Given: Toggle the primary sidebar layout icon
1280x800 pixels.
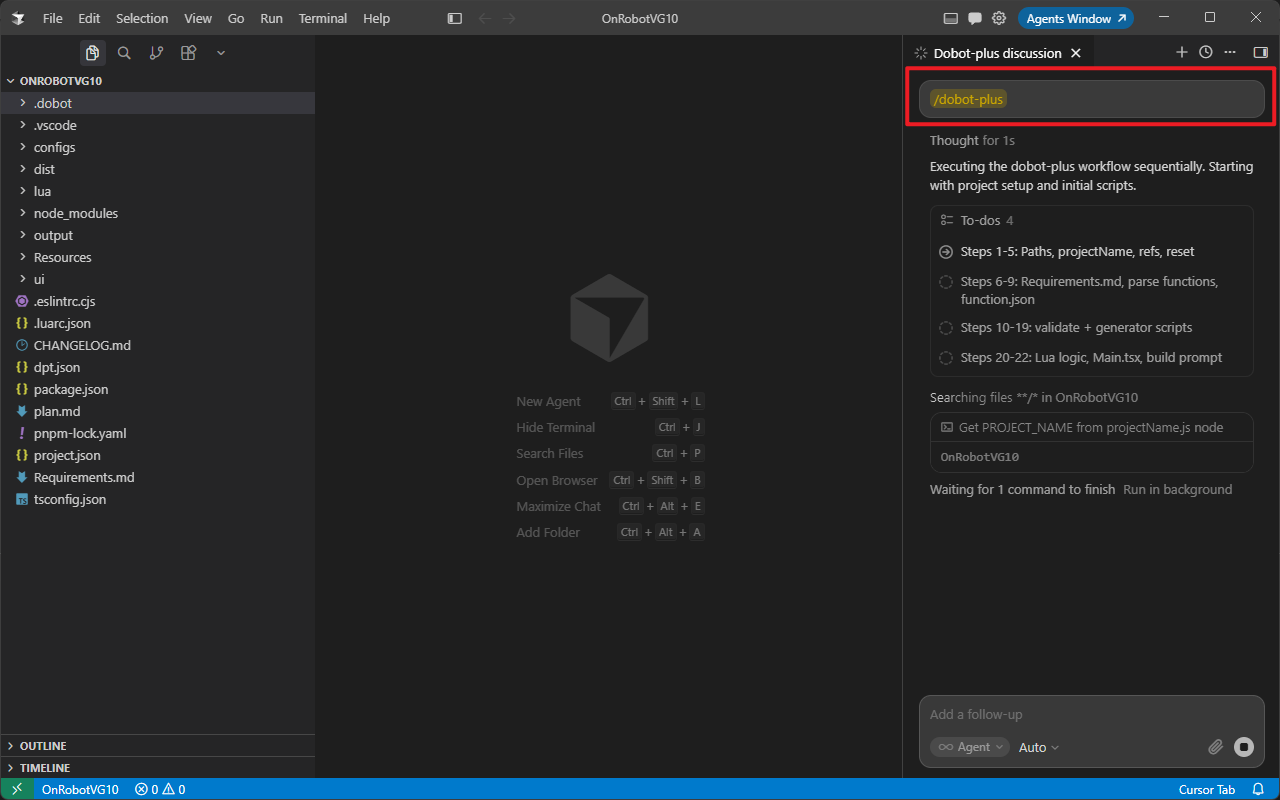Looking at the screenshot, I should tap(455, 18).
